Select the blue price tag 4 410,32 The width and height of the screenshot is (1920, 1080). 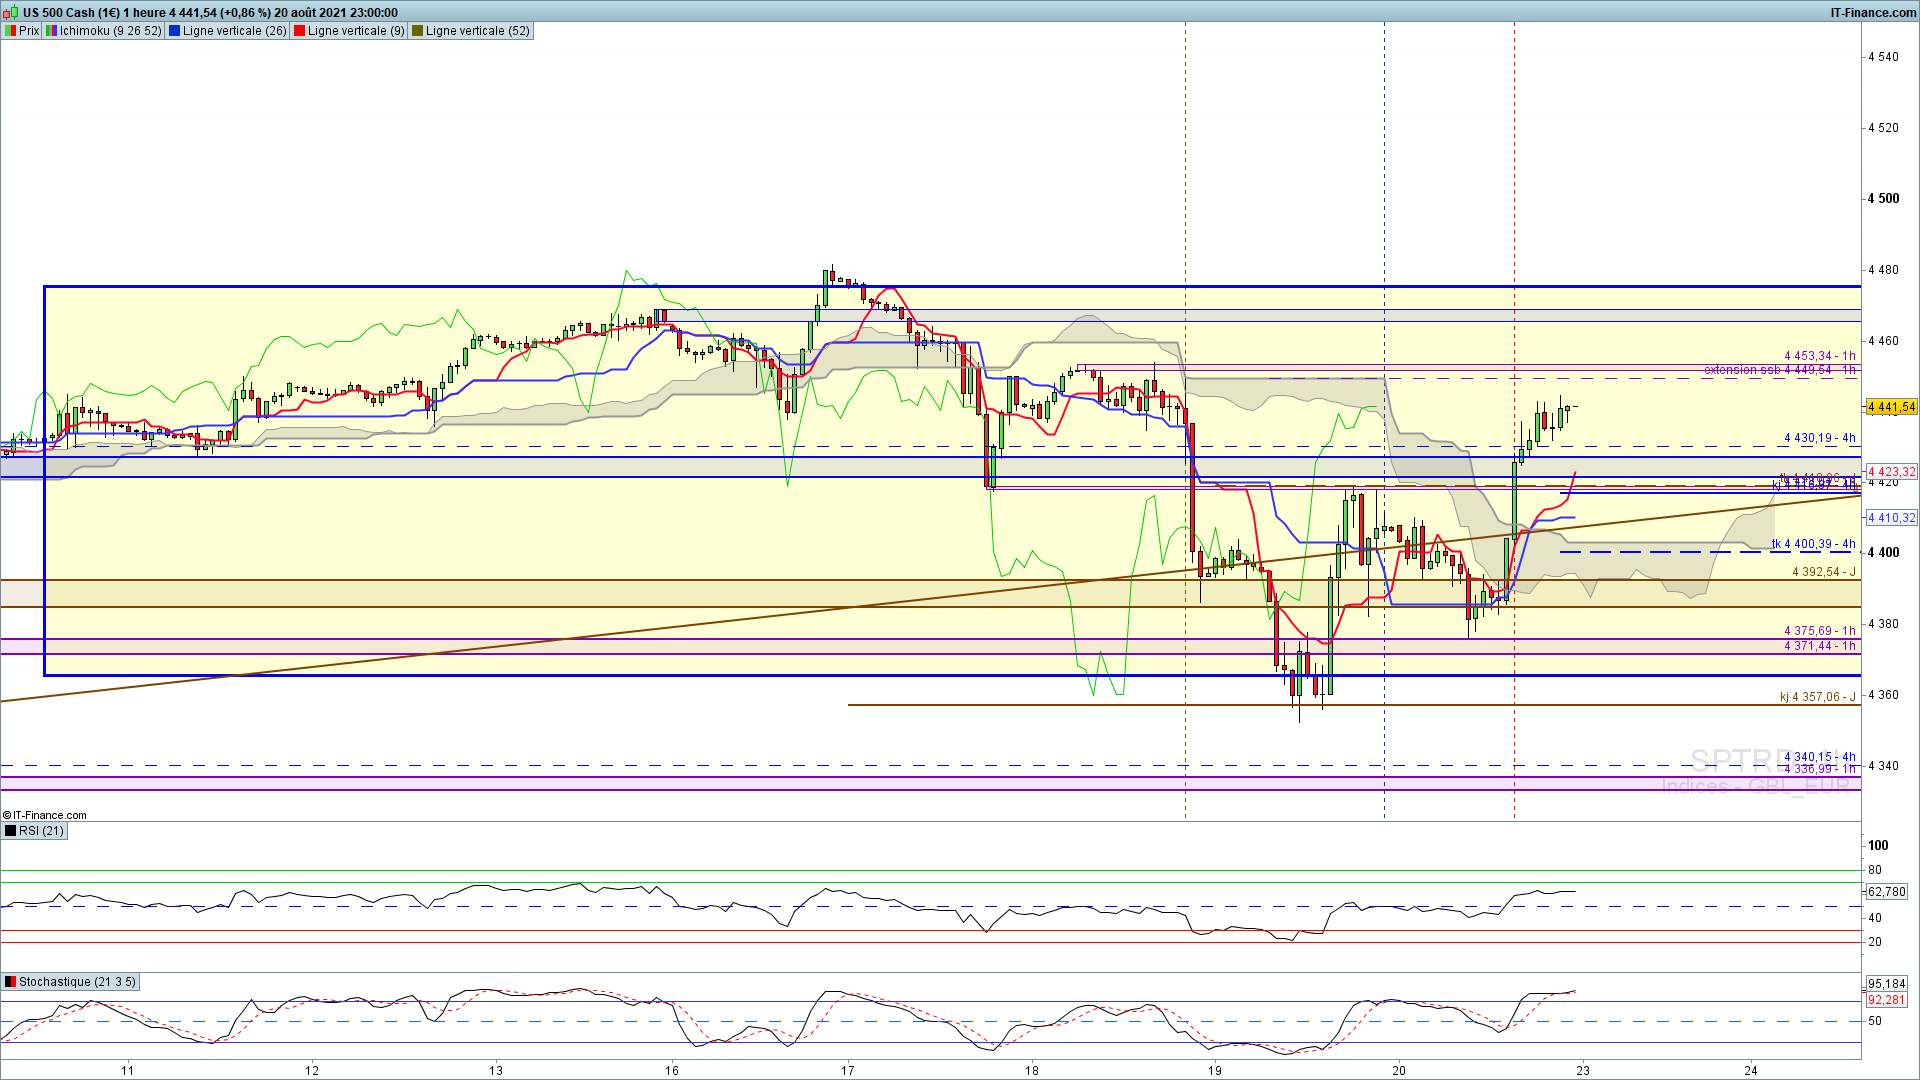coord(1892,518)
